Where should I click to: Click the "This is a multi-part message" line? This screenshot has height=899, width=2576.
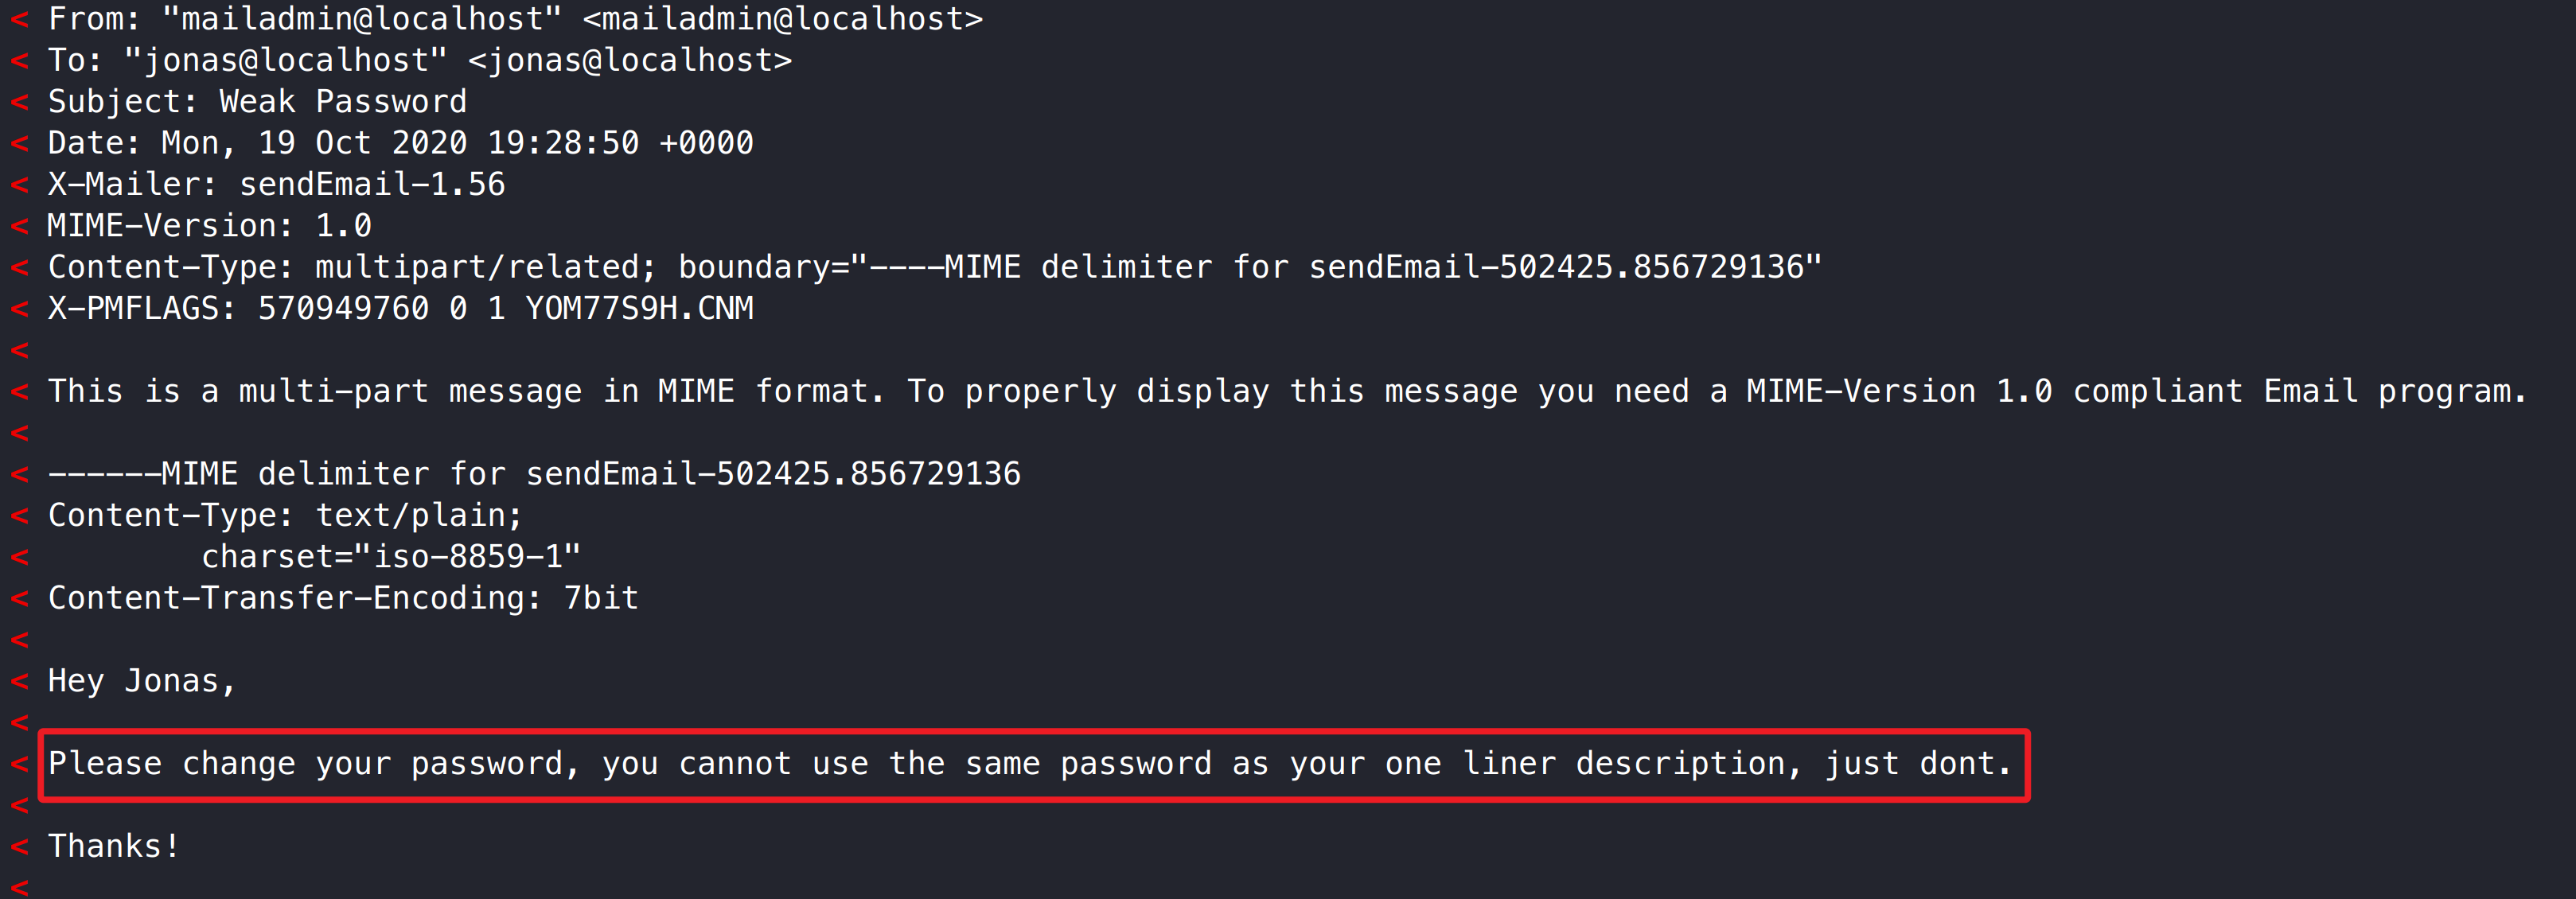1286,391
